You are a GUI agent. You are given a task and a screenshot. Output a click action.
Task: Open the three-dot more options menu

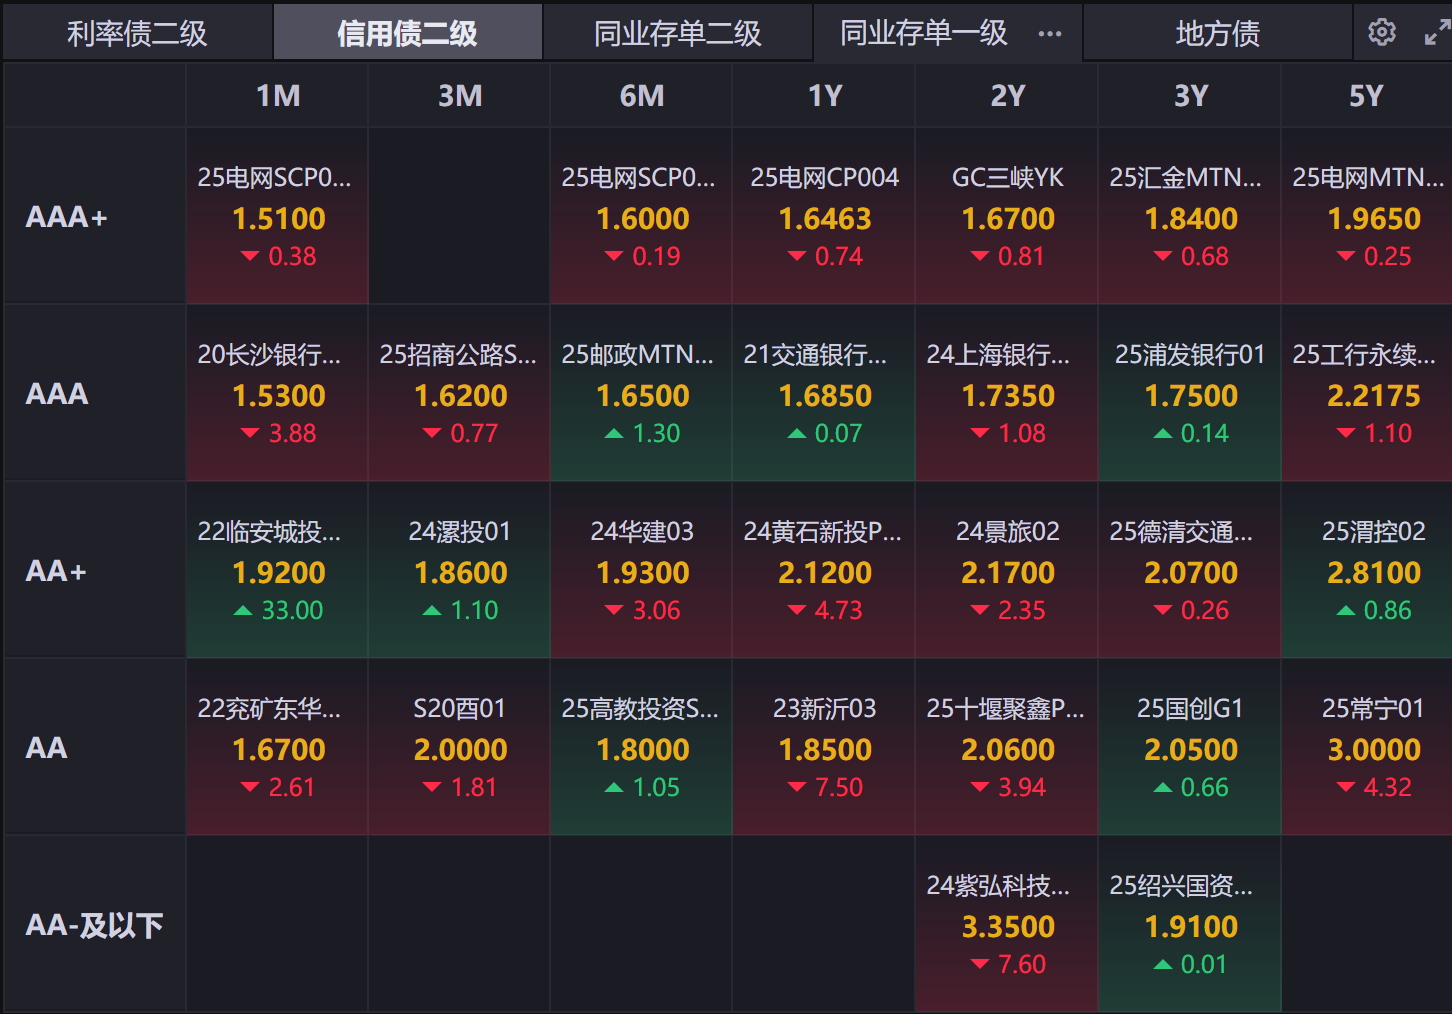click(1050, 34)
